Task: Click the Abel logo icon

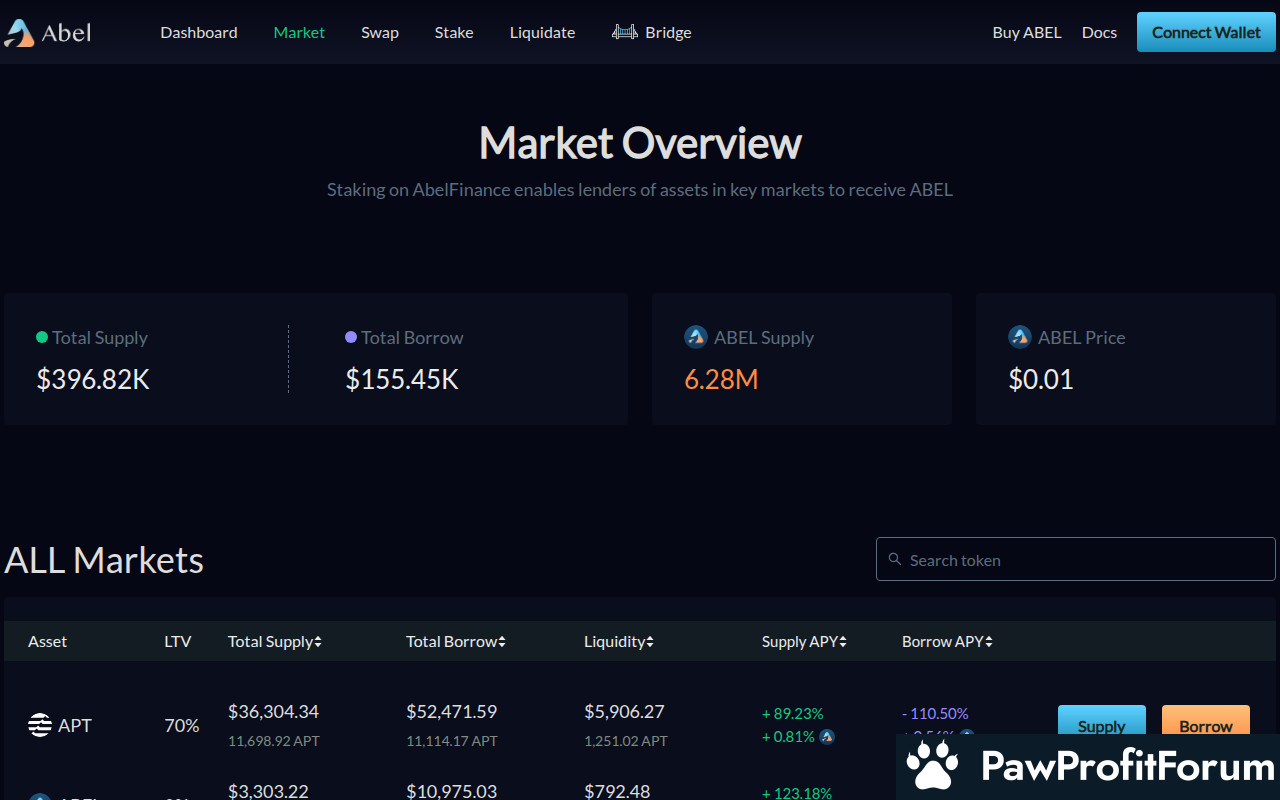Action: (19, 33)
